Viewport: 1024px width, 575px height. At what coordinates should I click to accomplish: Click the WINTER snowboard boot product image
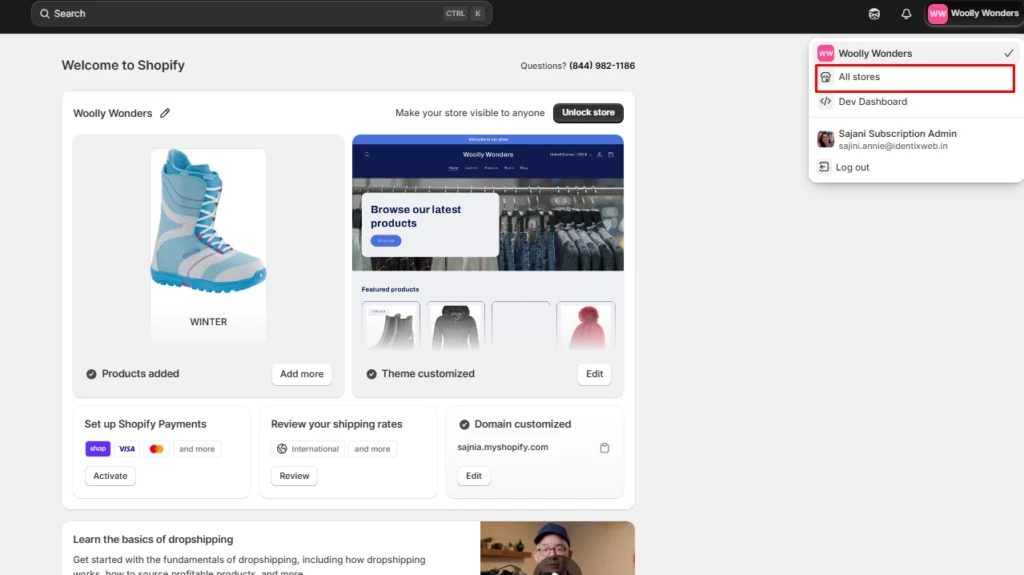click(208, 222)
